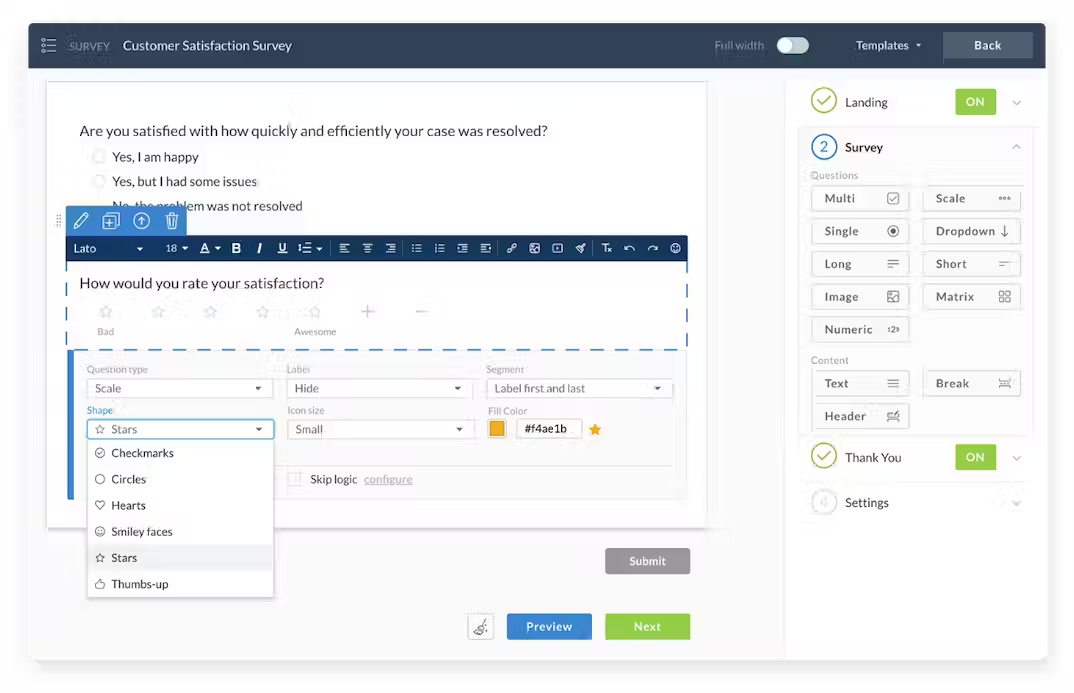Apply bold formatting in the text editor

[236, 247]
